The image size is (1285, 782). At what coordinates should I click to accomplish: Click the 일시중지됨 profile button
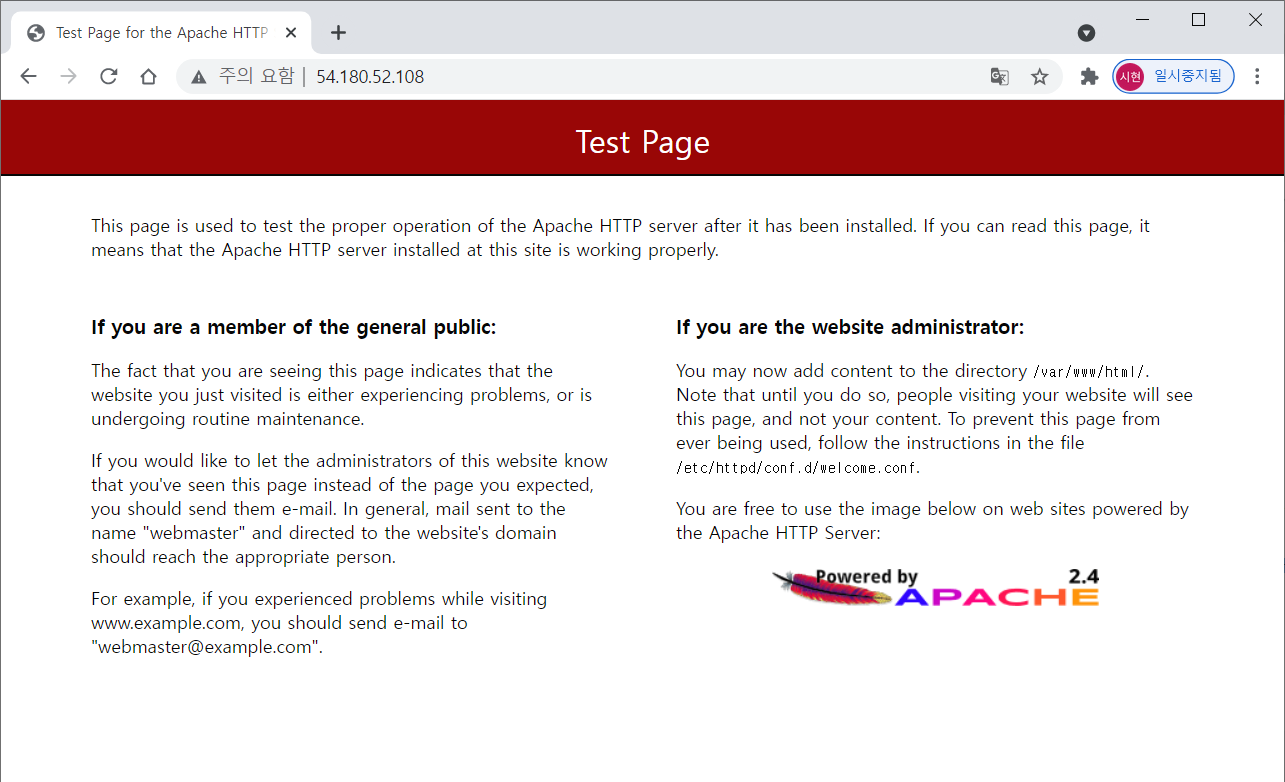pyautogui.click(x=1174, y=76)
